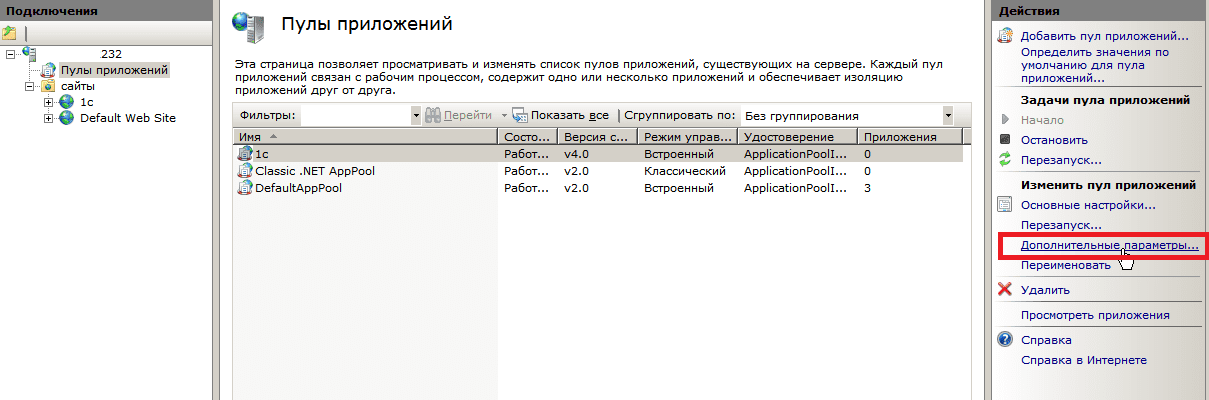
Task: Click the сайты folder icon in the tree
Action: point(48,87)
